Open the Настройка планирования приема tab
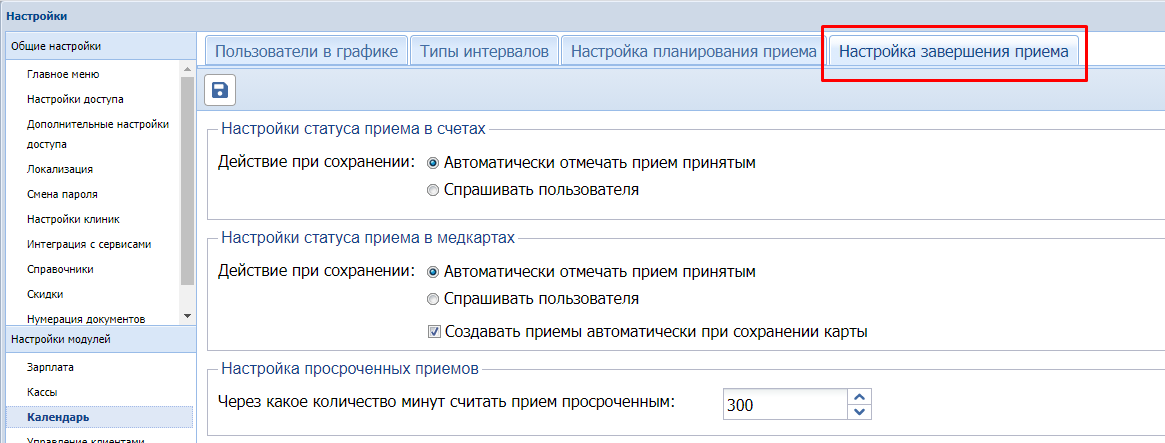This screenshot has height=443, width=1165. pos(694,52)
